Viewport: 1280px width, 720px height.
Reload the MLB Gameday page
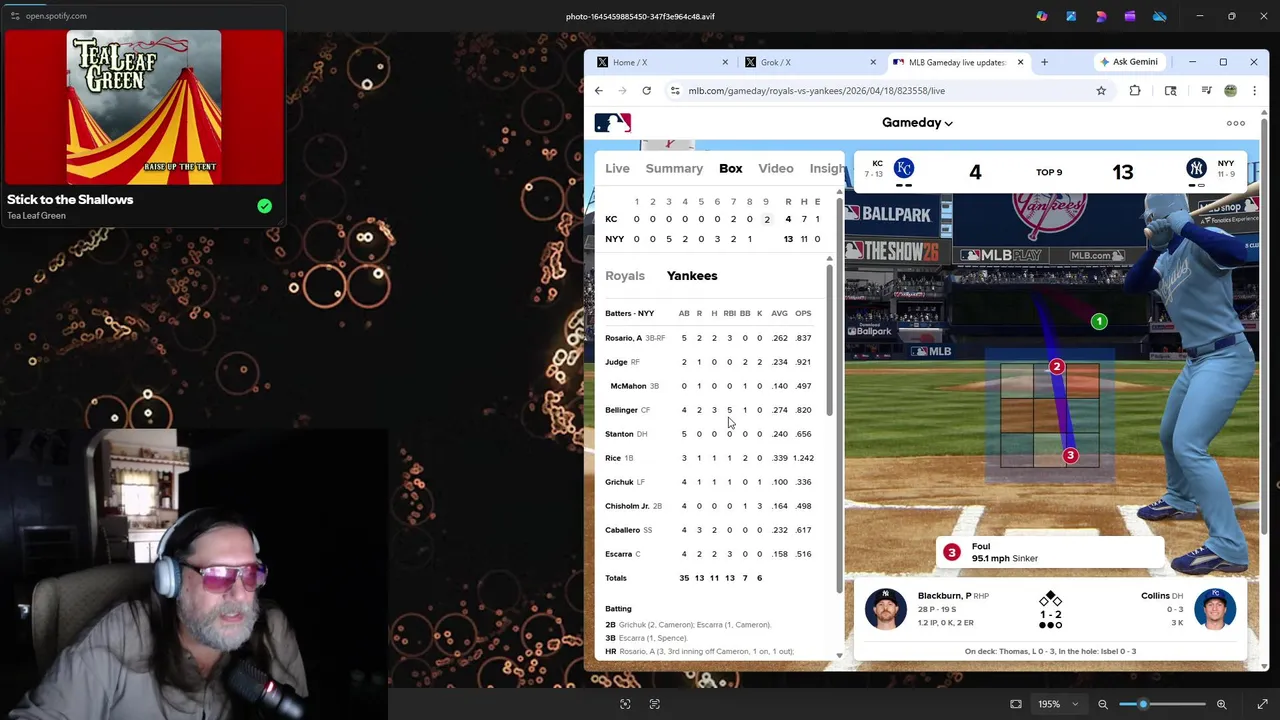point(647,91)
